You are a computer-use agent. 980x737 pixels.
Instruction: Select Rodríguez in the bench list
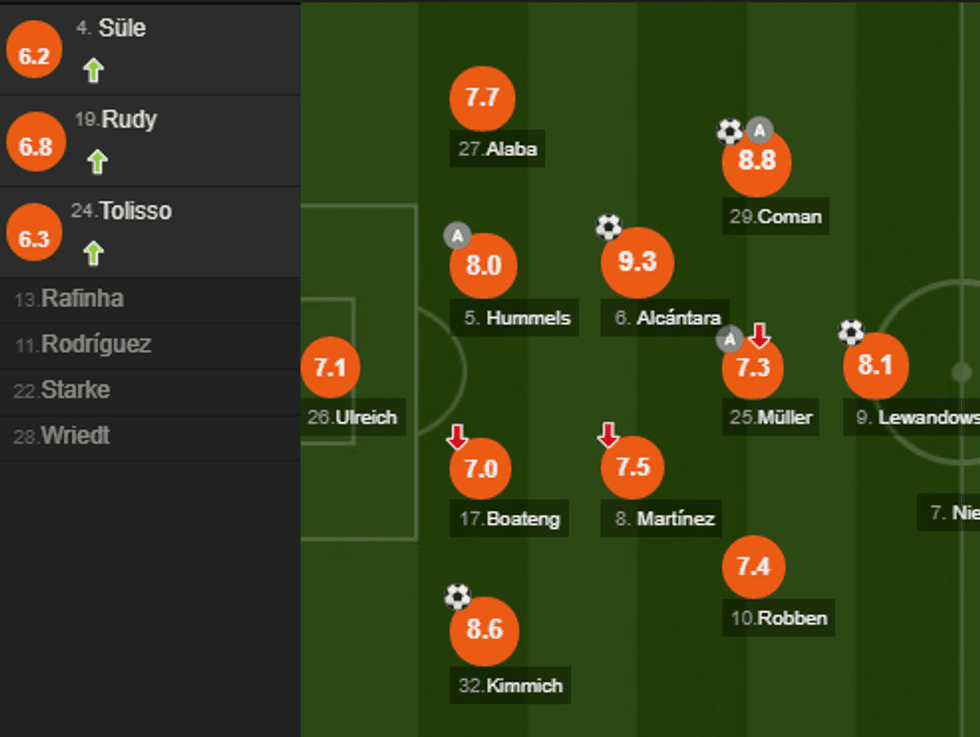click(x=84, y=345)
